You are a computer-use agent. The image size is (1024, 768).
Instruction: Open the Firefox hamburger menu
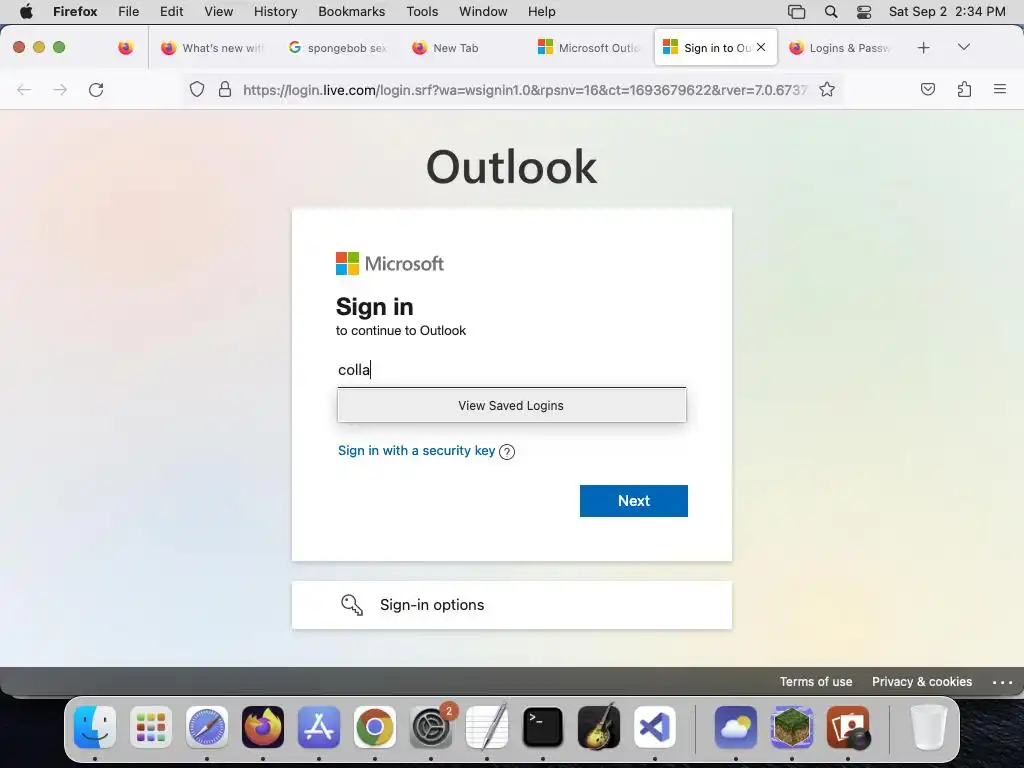1000,89
